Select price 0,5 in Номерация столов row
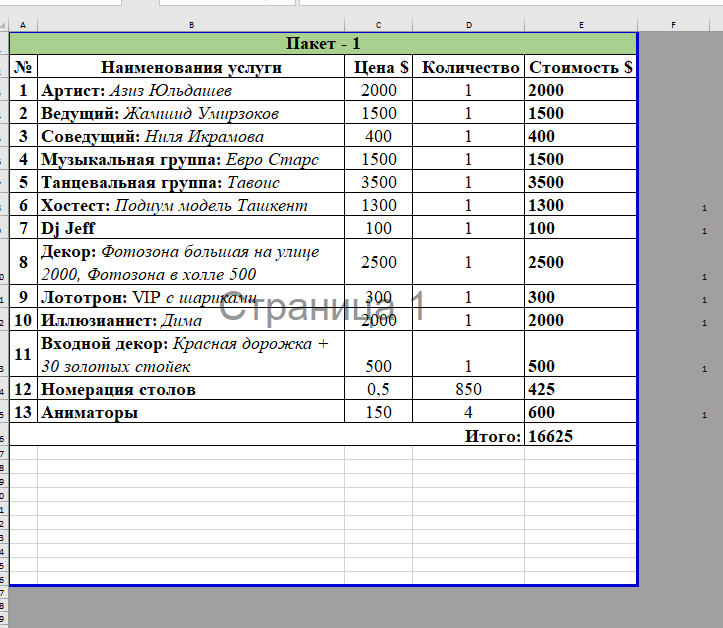 pos(379,389)
